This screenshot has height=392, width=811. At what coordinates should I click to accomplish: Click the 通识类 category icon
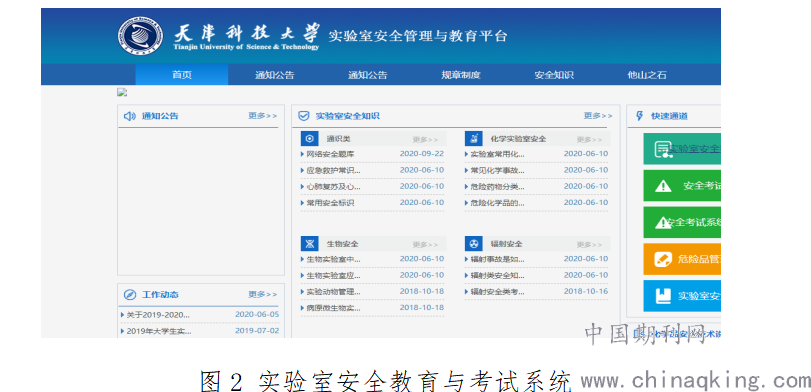click(x=309, y=139)
